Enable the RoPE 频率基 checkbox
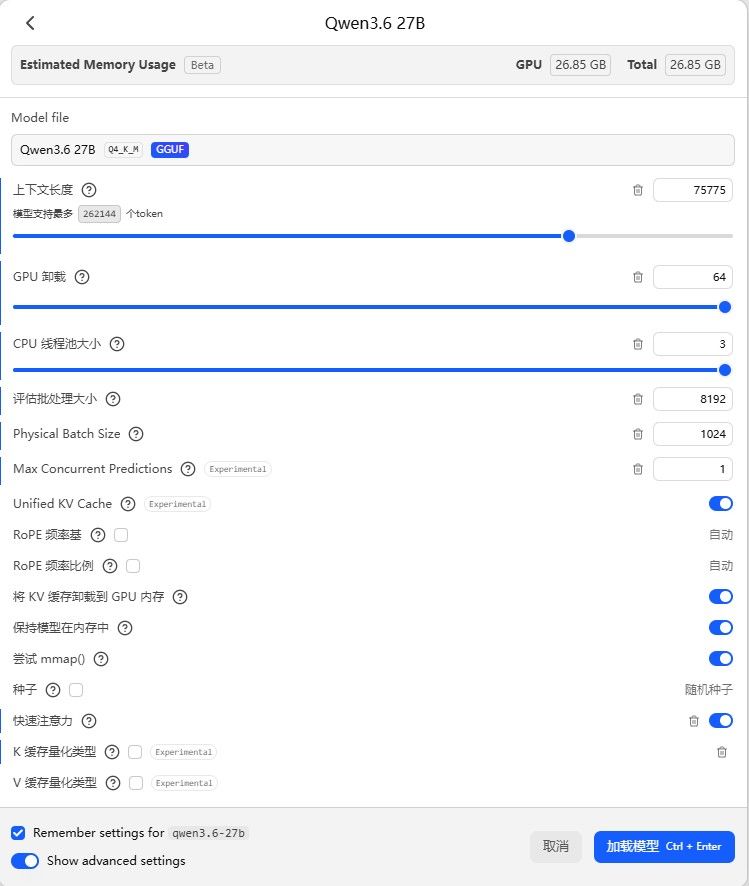749x886 pixels. coord(121,535)
